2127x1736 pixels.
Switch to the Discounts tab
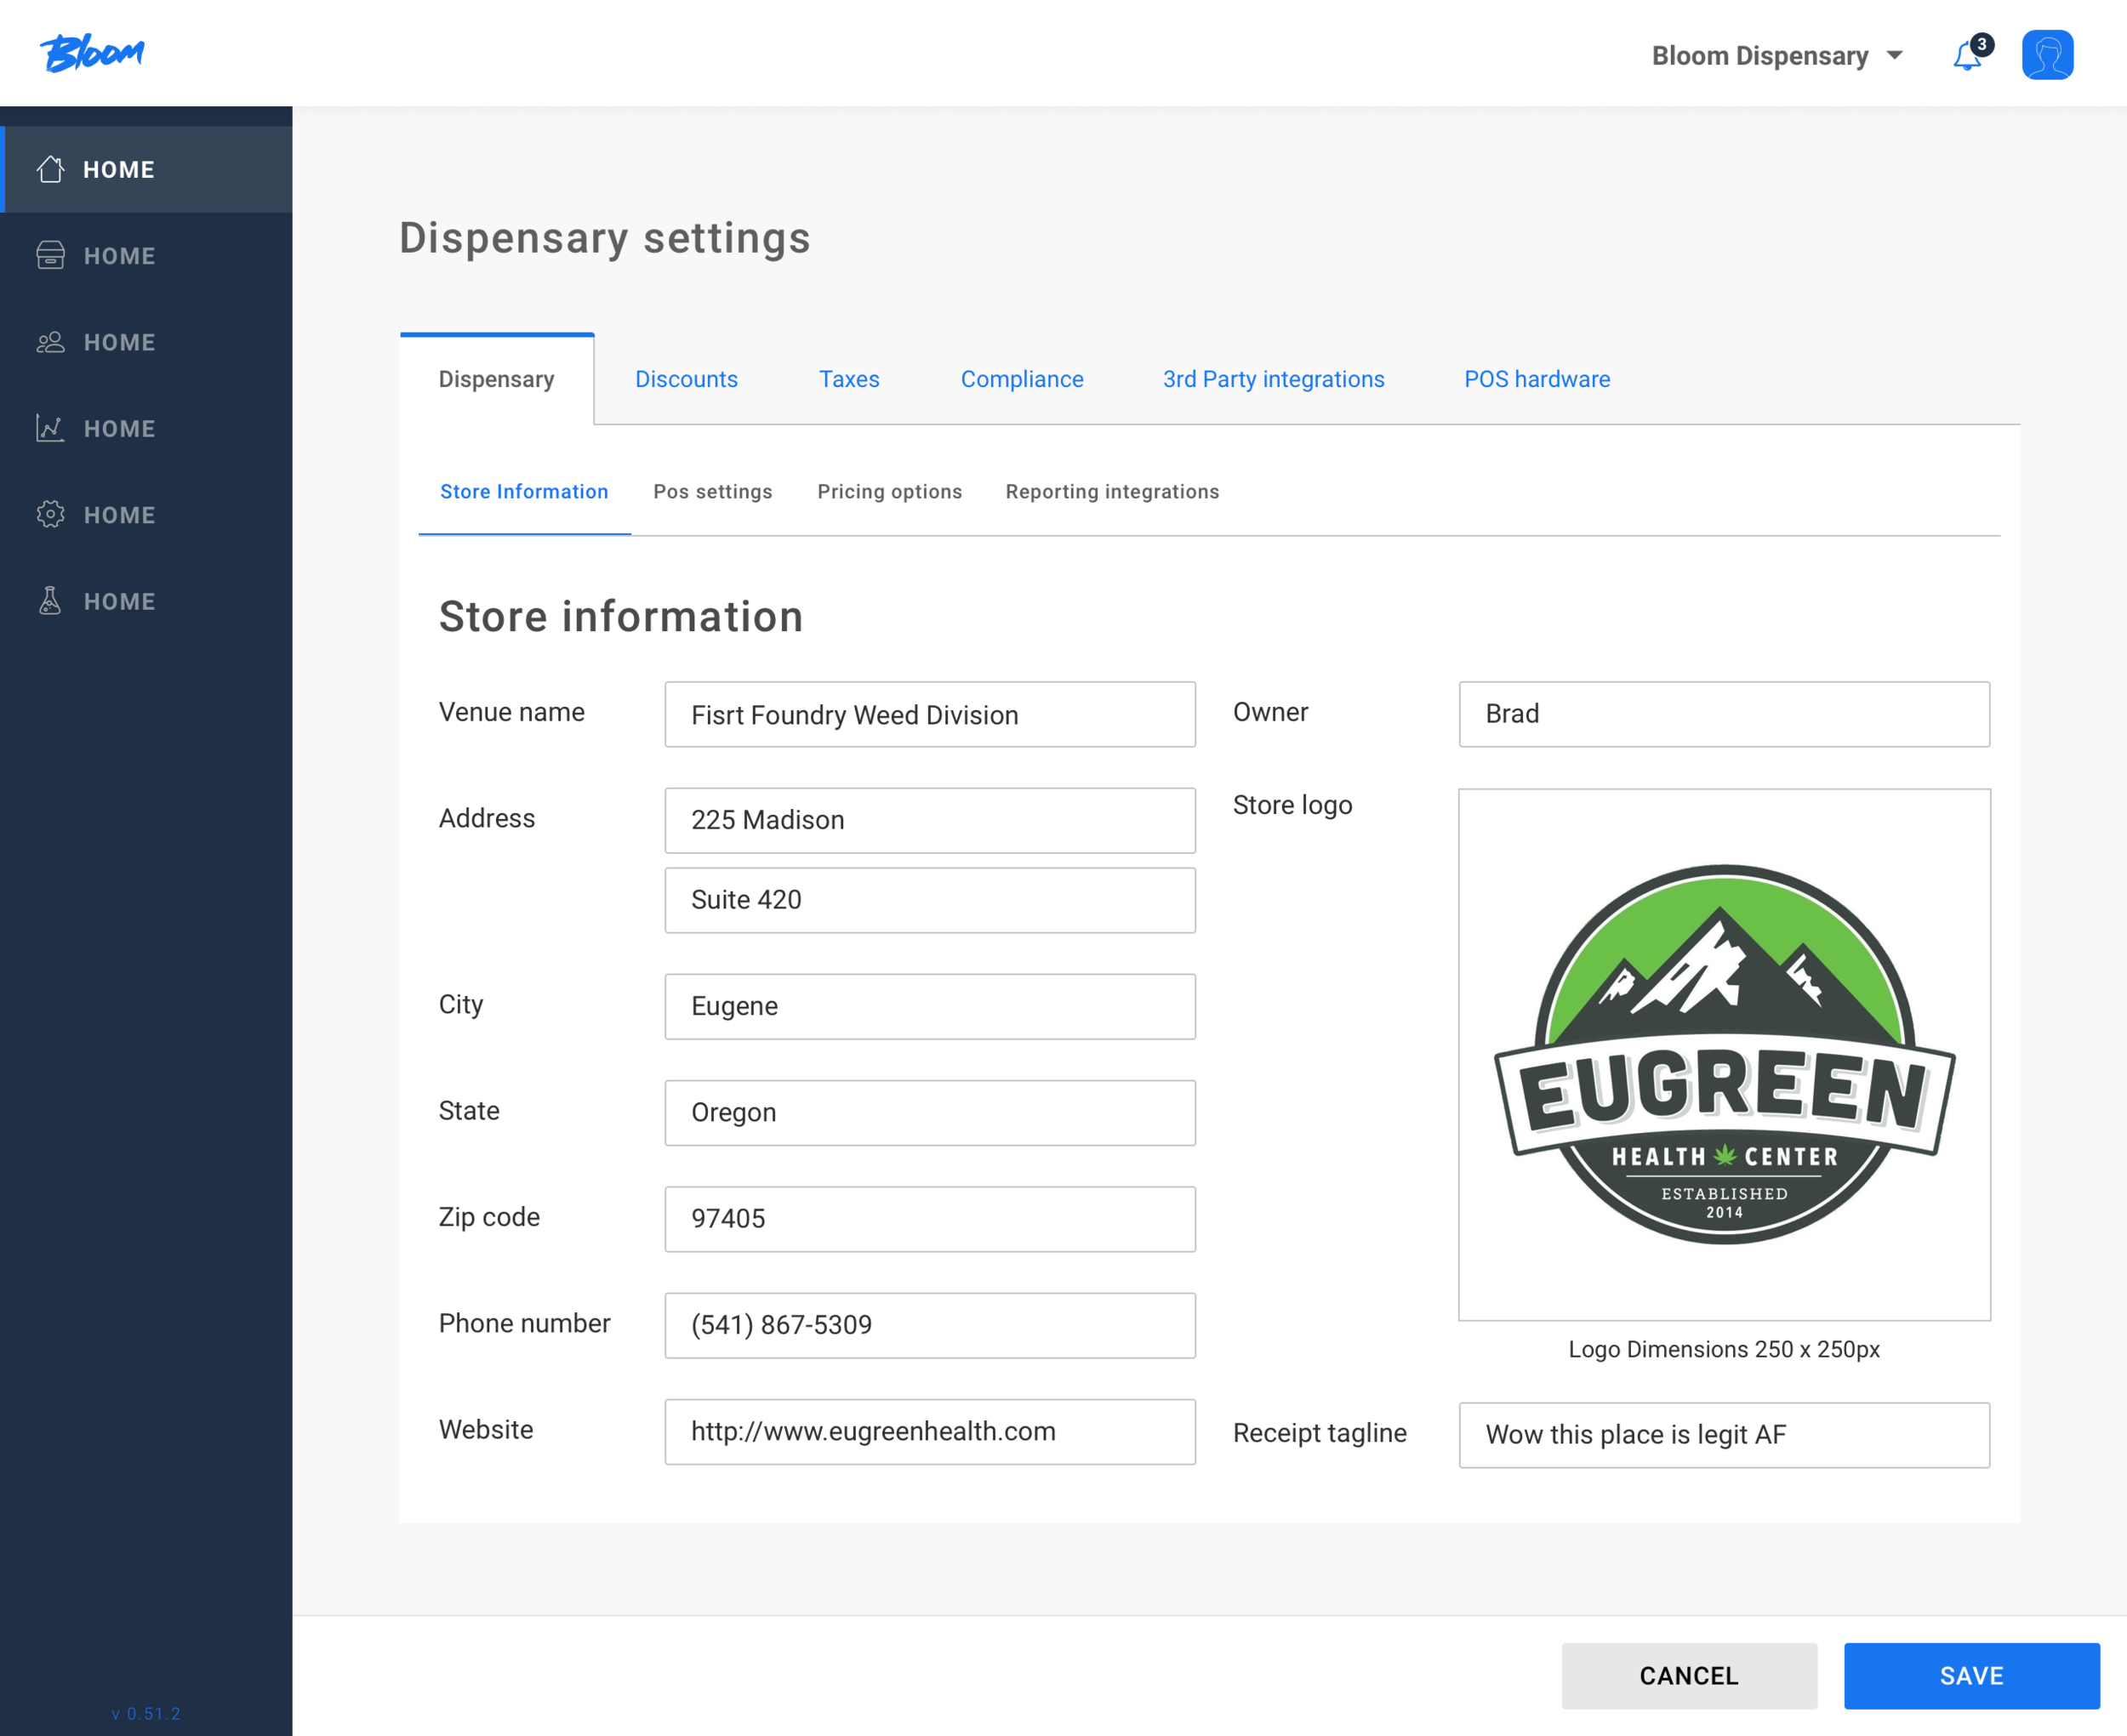point(686,379)
